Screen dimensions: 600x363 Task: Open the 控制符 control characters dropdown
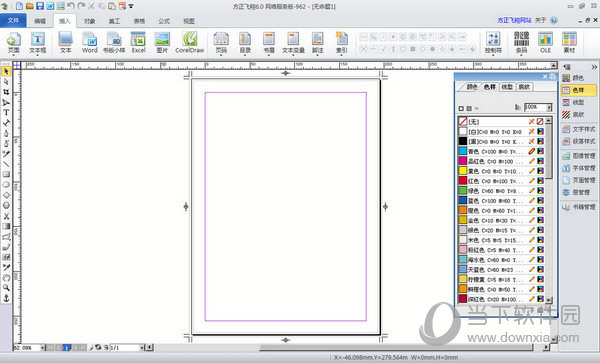[x=493, y=55]
